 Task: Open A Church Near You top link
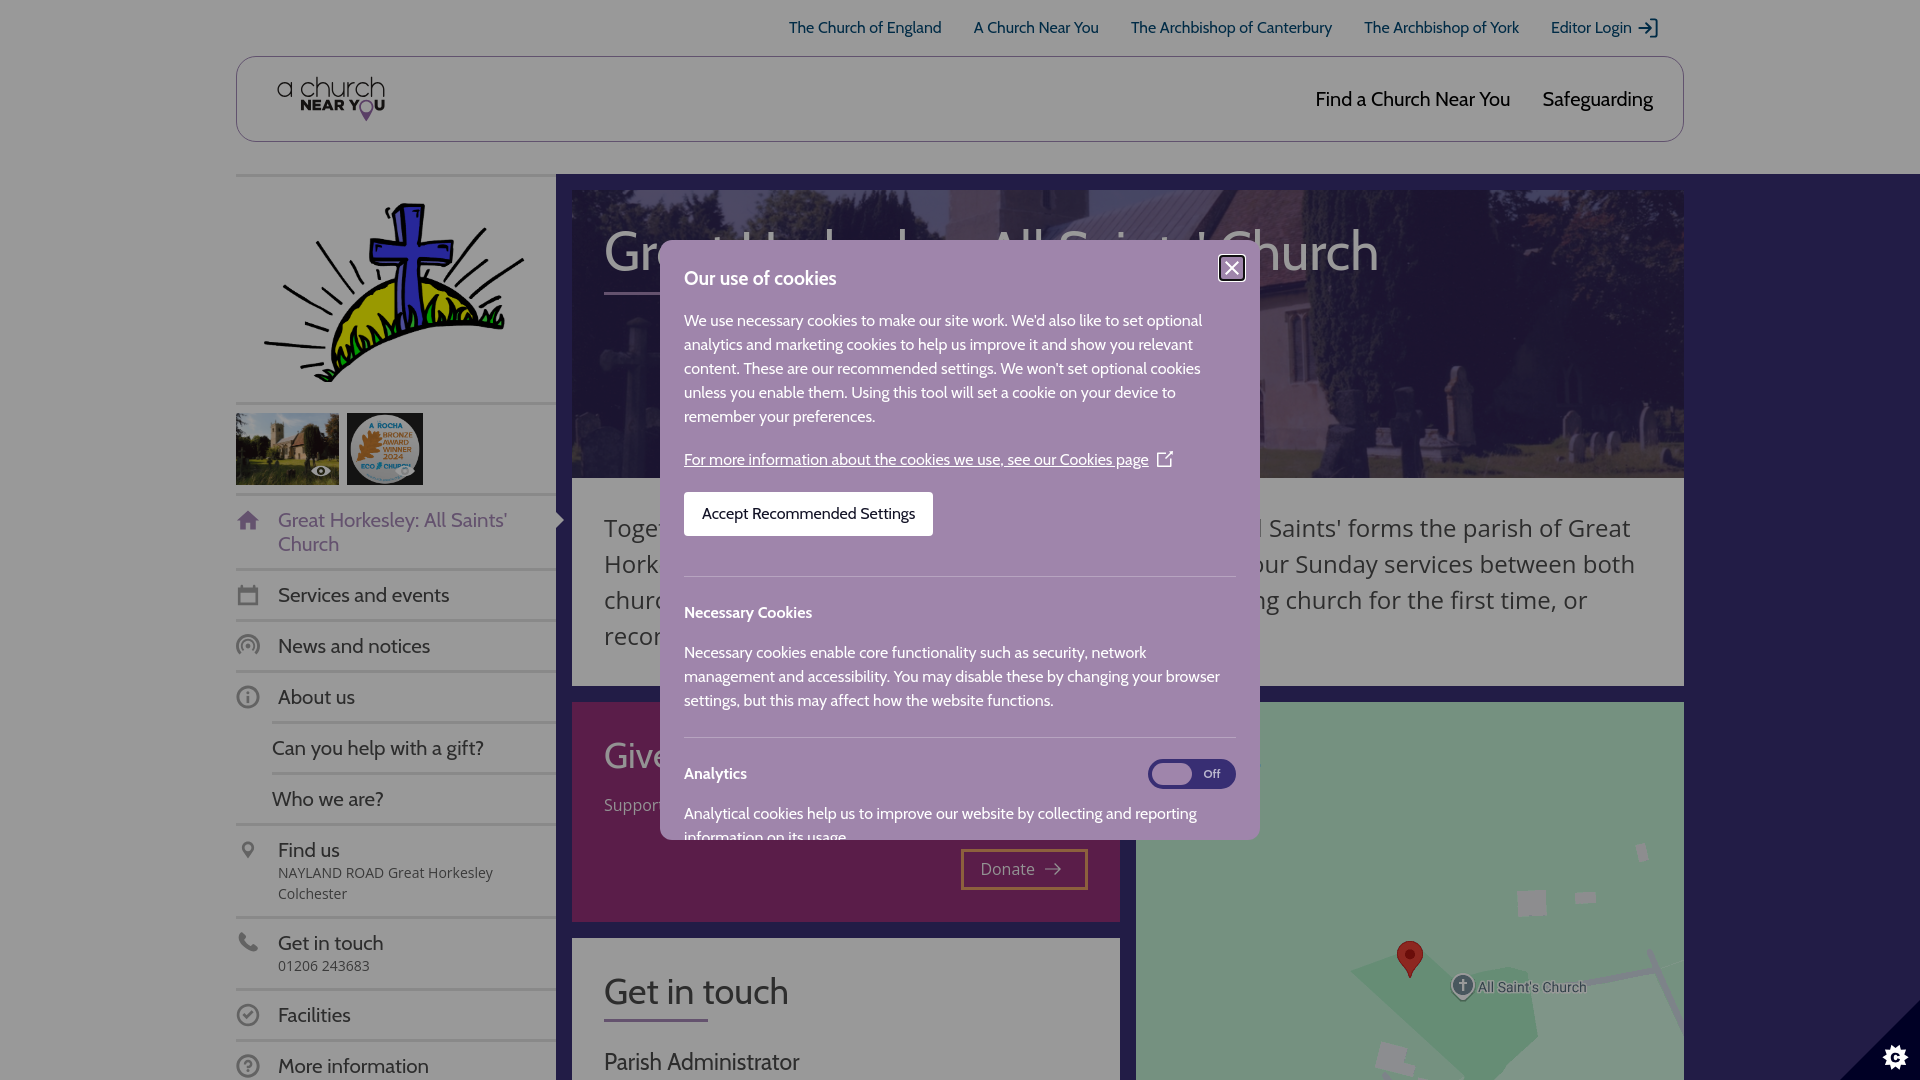(x=1036, y=28)
